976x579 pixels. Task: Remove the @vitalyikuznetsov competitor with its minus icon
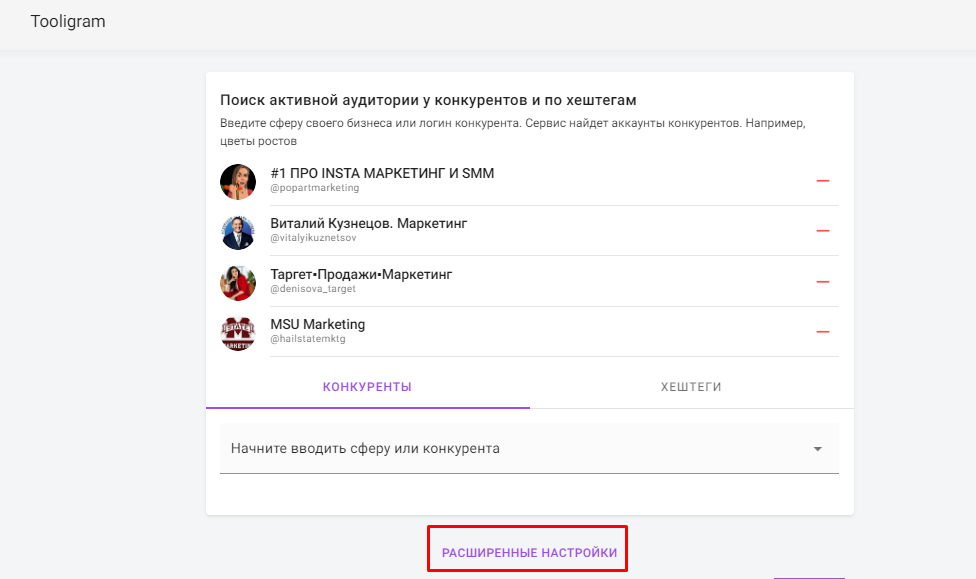pyautogui.click(x=822, y=230)
